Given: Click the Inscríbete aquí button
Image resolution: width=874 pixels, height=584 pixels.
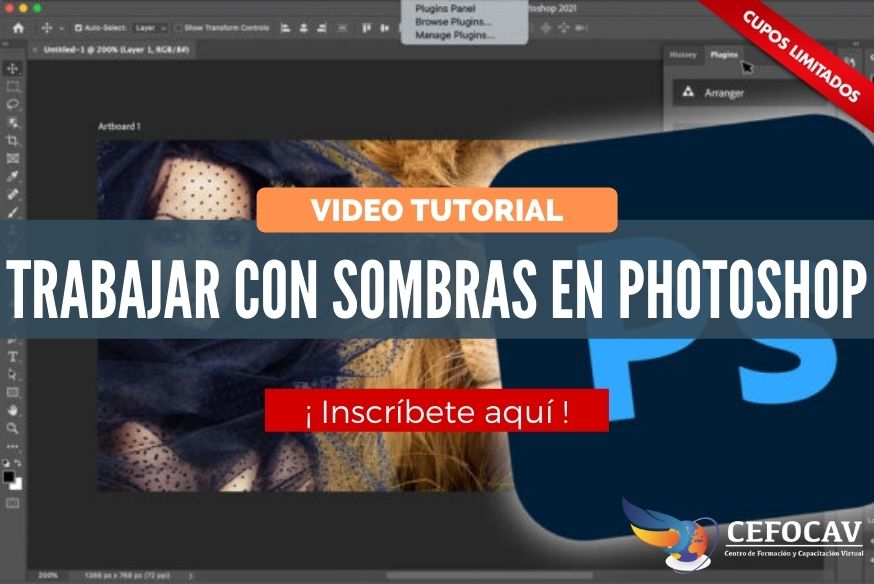Looking at the screenshot, I should coord(437,409).
